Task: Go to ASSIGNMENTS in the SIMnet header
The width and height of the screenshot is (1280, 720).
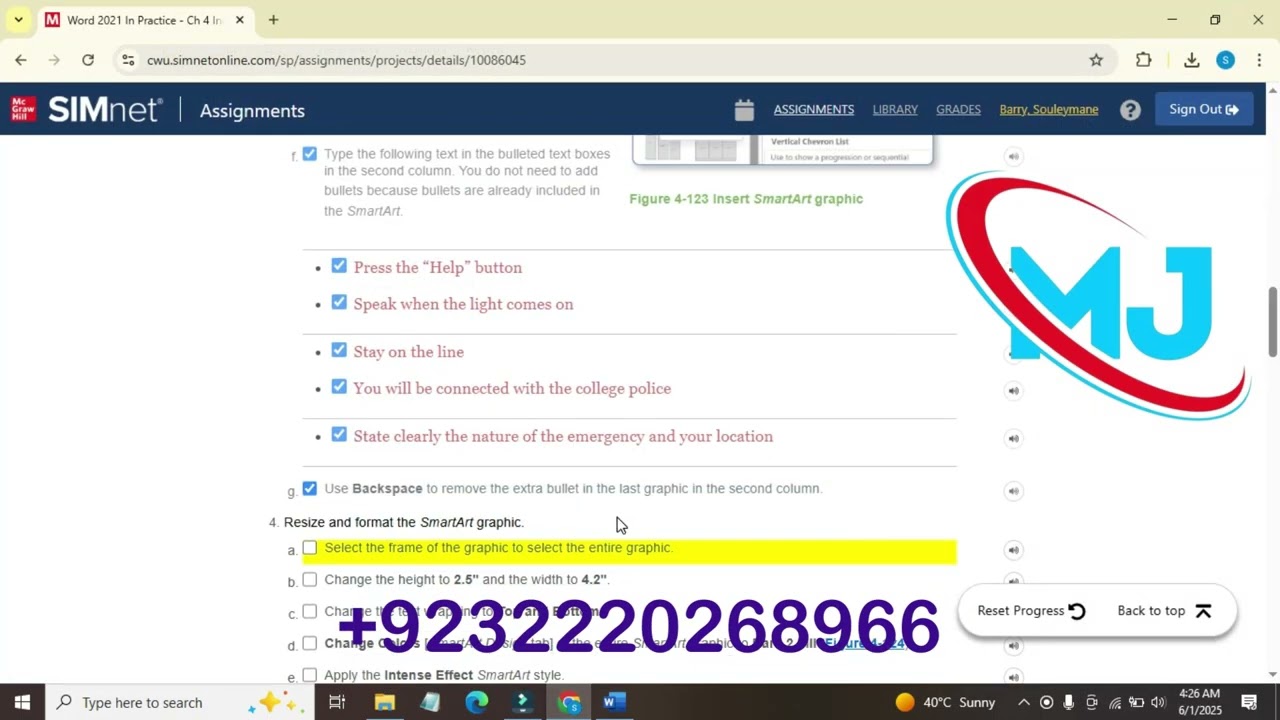Action: tap(814, 109)
